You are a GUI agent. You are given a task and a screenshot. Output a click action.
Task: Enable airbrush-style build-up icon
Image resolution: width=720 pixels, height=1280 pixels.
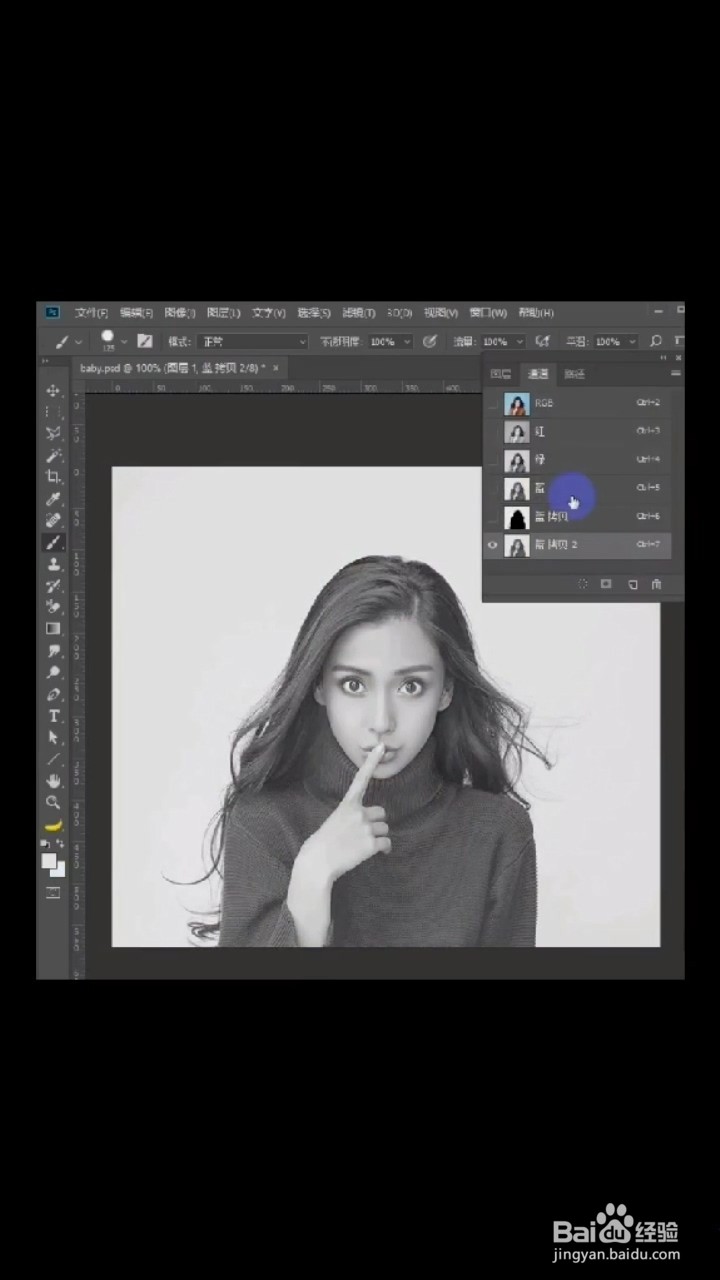click(543, 341)
